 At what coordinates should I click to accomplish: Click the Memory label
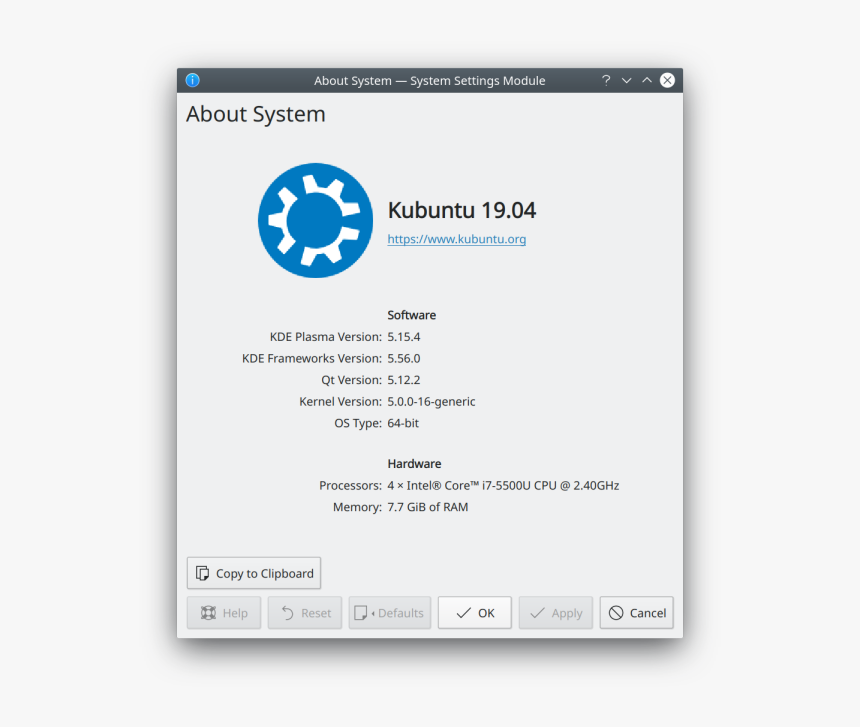click(358, 507)
